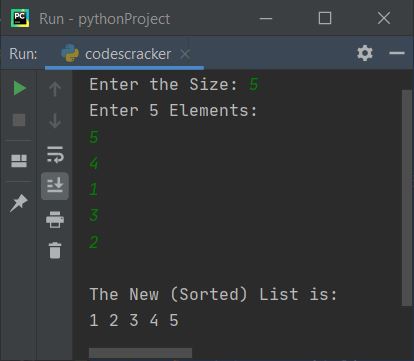
Task: Click the horizontal scrollbar at console bottom
Action: point(140,353)
